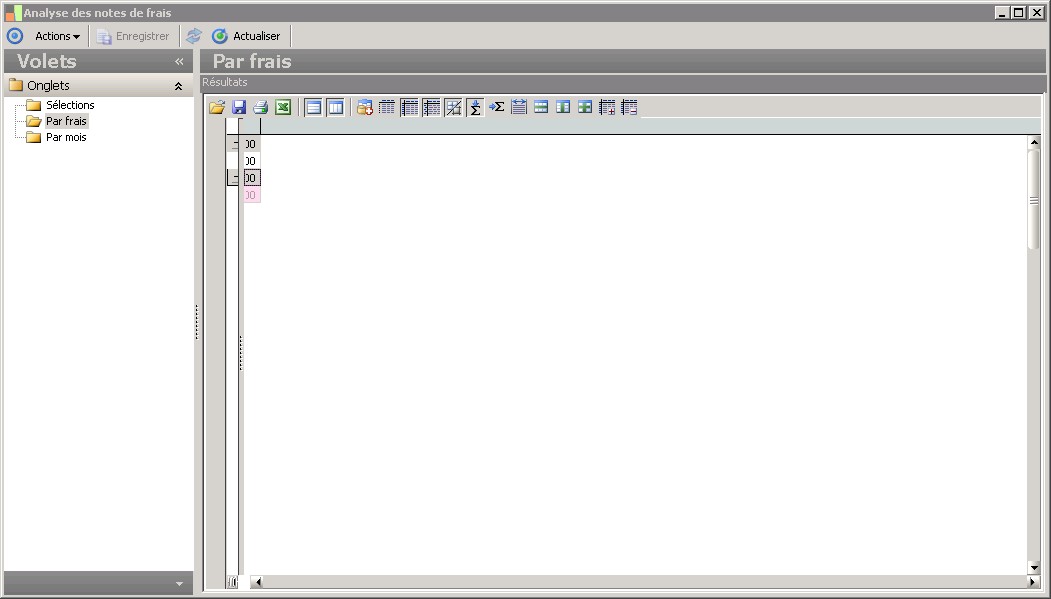Viewport: 1051px width, 599px height.
Task: Click the grid icon with minus sign
Action: 629,107
